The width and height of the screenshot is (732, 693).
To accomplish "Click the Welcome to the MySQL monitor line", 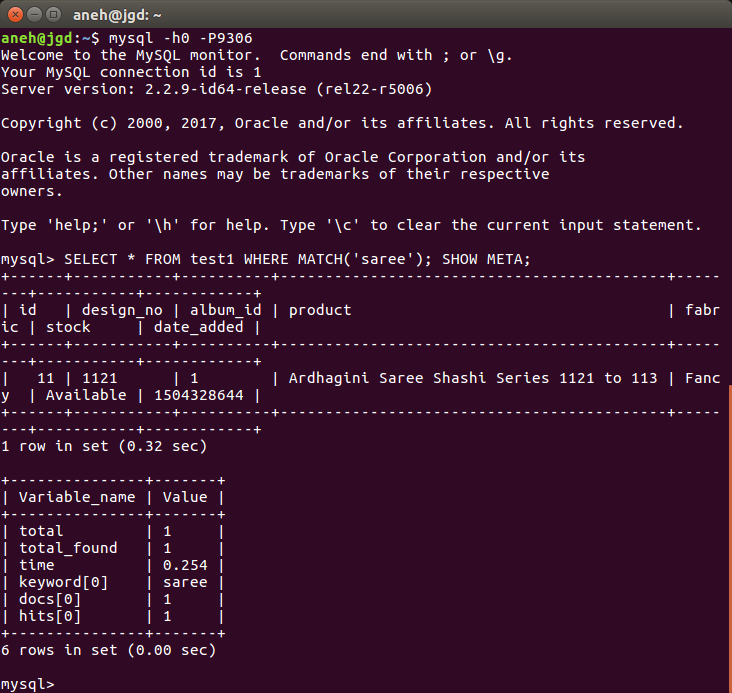I will (257, 55).
